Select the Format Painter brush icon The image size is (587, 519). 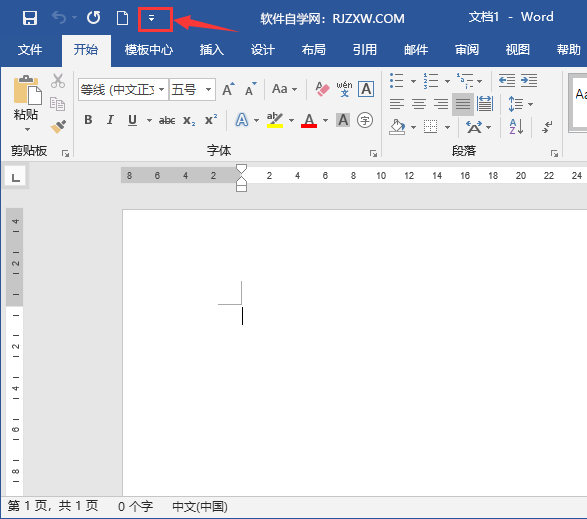[58, 127]
